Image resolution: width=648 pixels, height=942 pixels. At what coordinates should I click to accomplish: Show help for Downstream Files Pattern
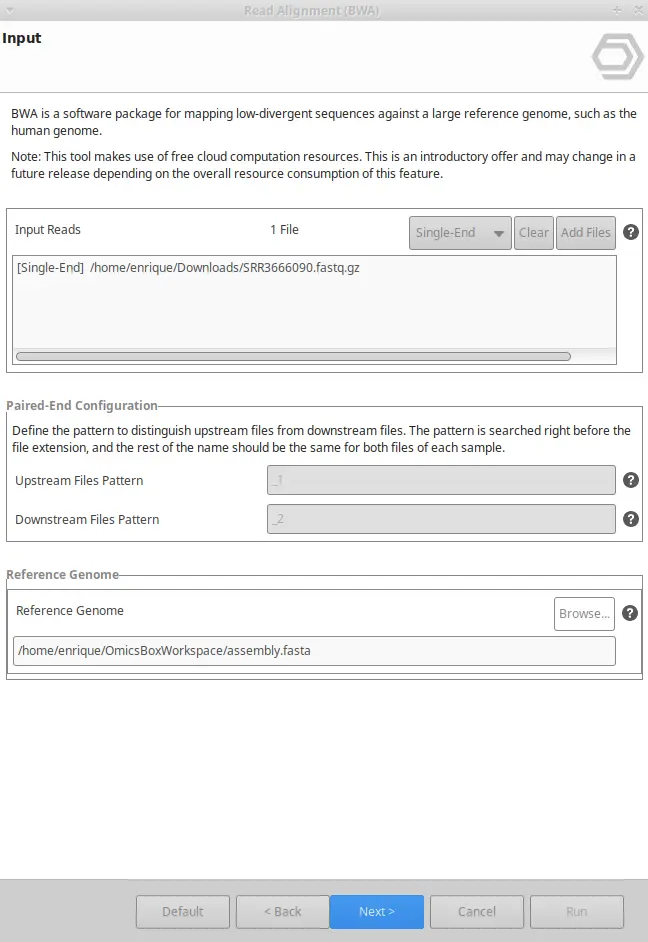[x=631, y=519]
